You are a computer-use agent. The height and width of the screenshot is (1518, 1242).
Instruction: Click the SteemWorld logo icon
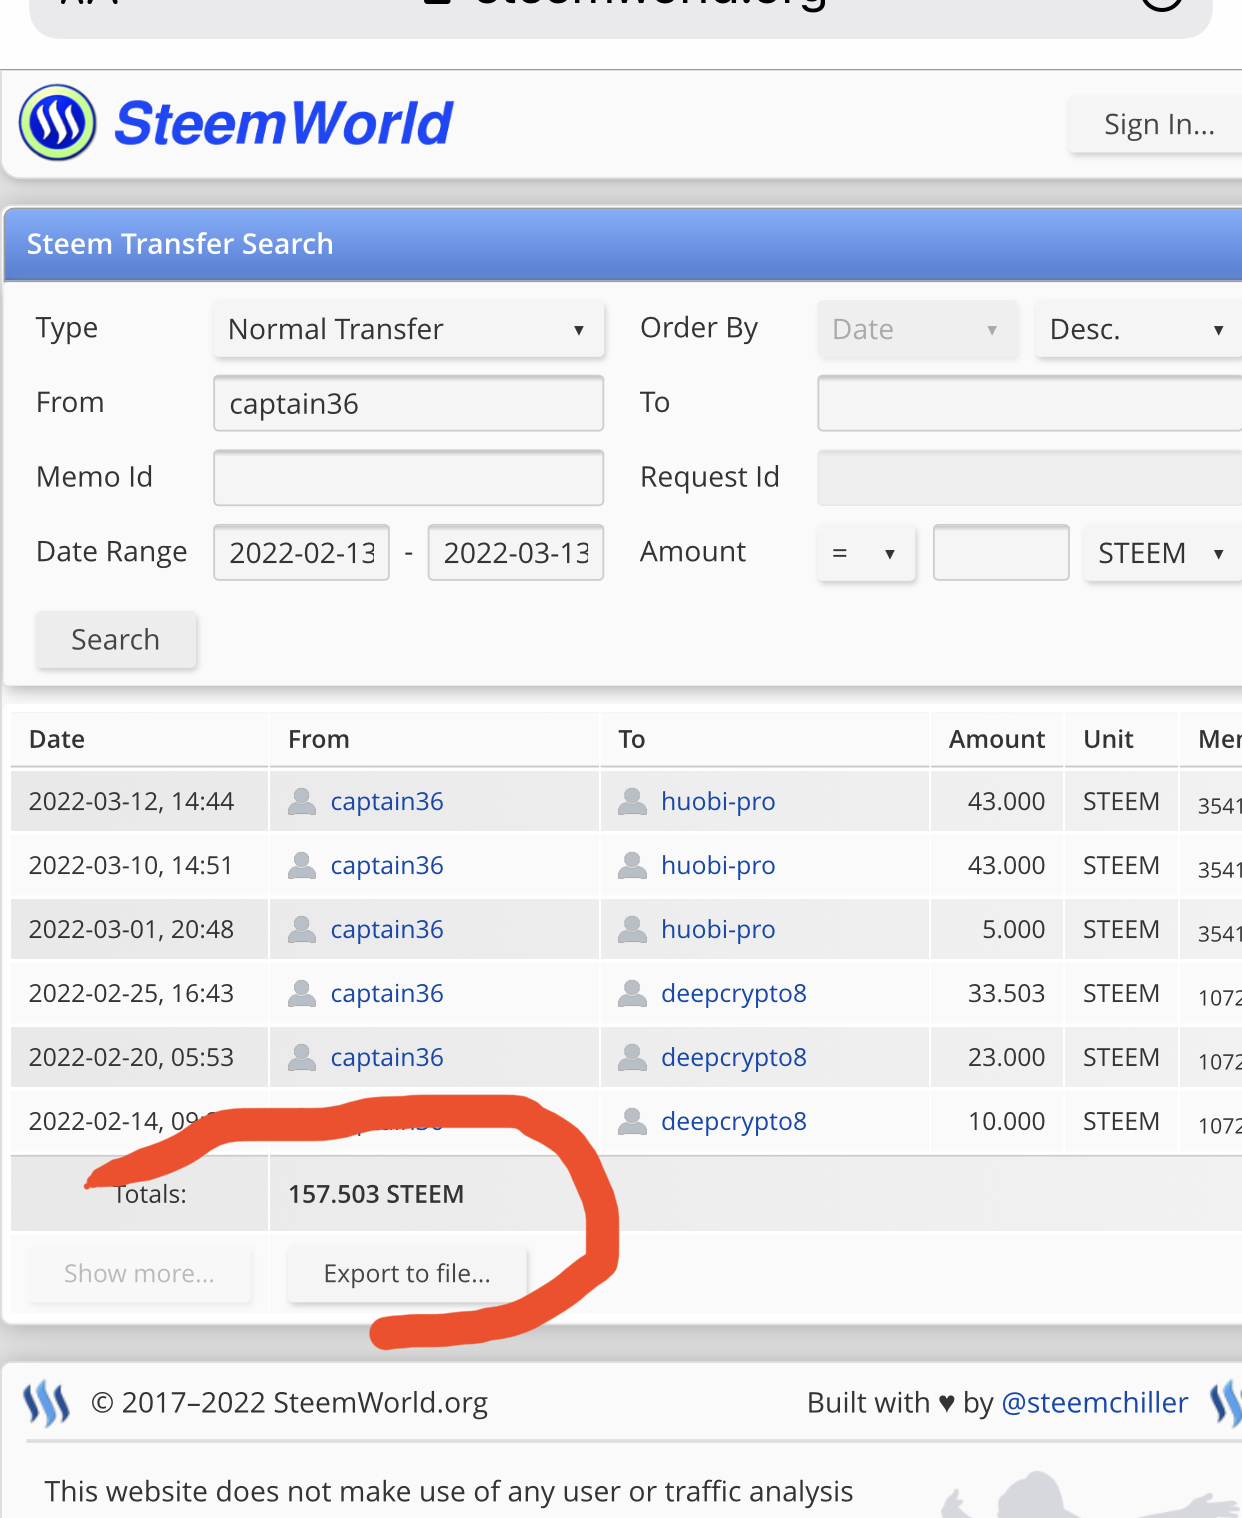pos(58,123)
